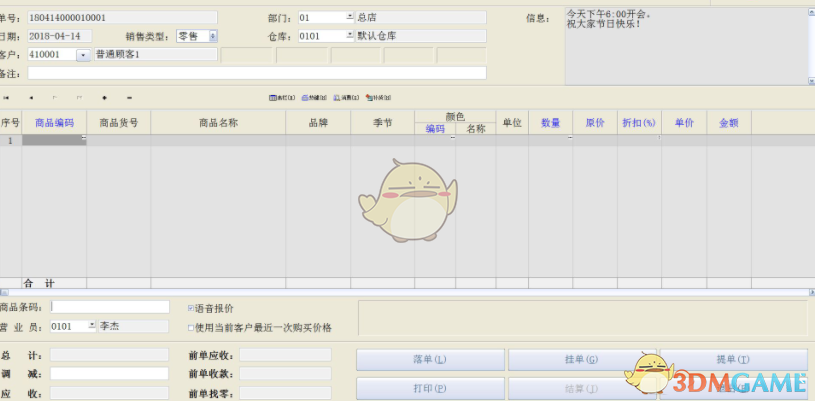The height and width of the screenshot is (401, 817).
Task: Click the 普通顾客1 customer name field
Action: click(x=156, y=54)
